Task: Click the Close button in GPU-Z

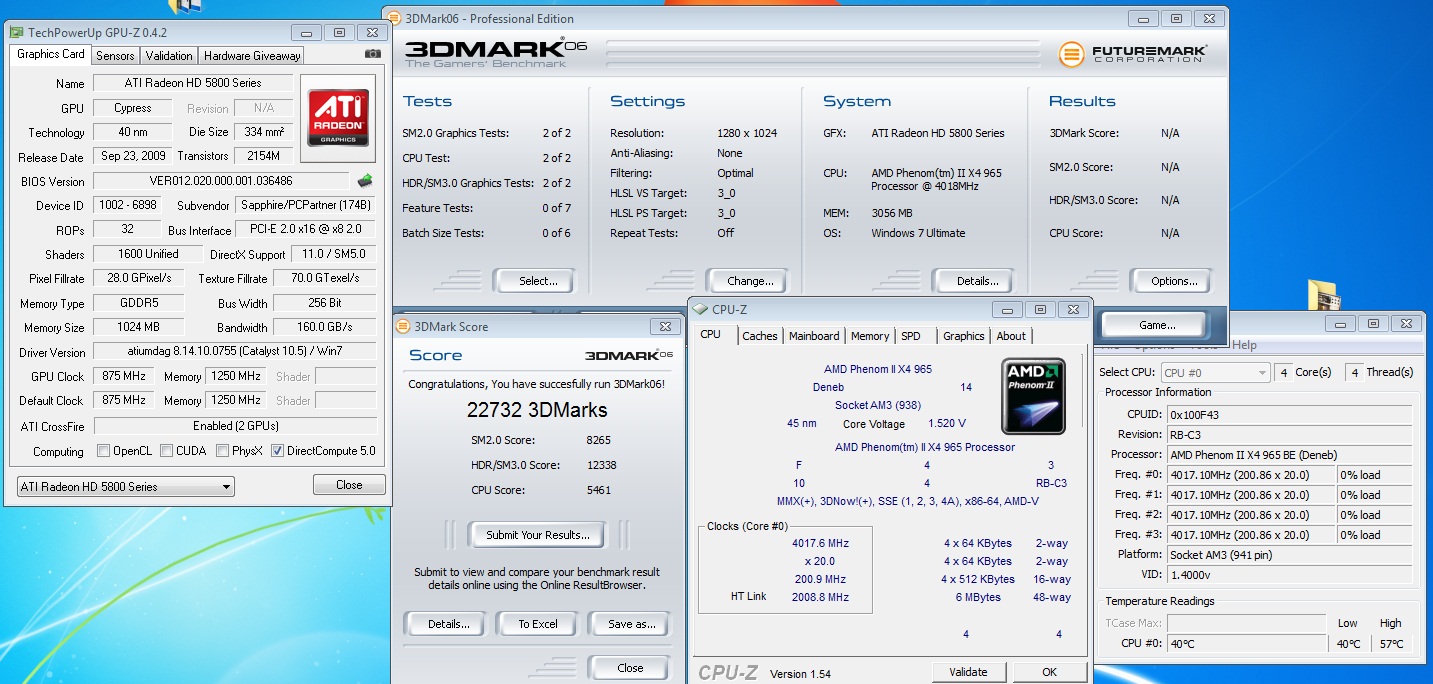Action: [349, 485]
